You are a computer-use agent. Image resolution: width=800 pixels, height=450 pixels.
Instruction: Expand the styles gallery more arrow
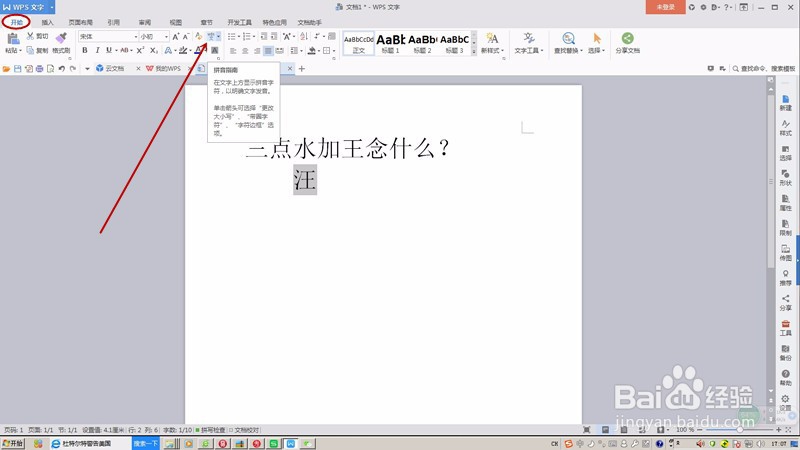pyautogui.click(x=474, y=52)
